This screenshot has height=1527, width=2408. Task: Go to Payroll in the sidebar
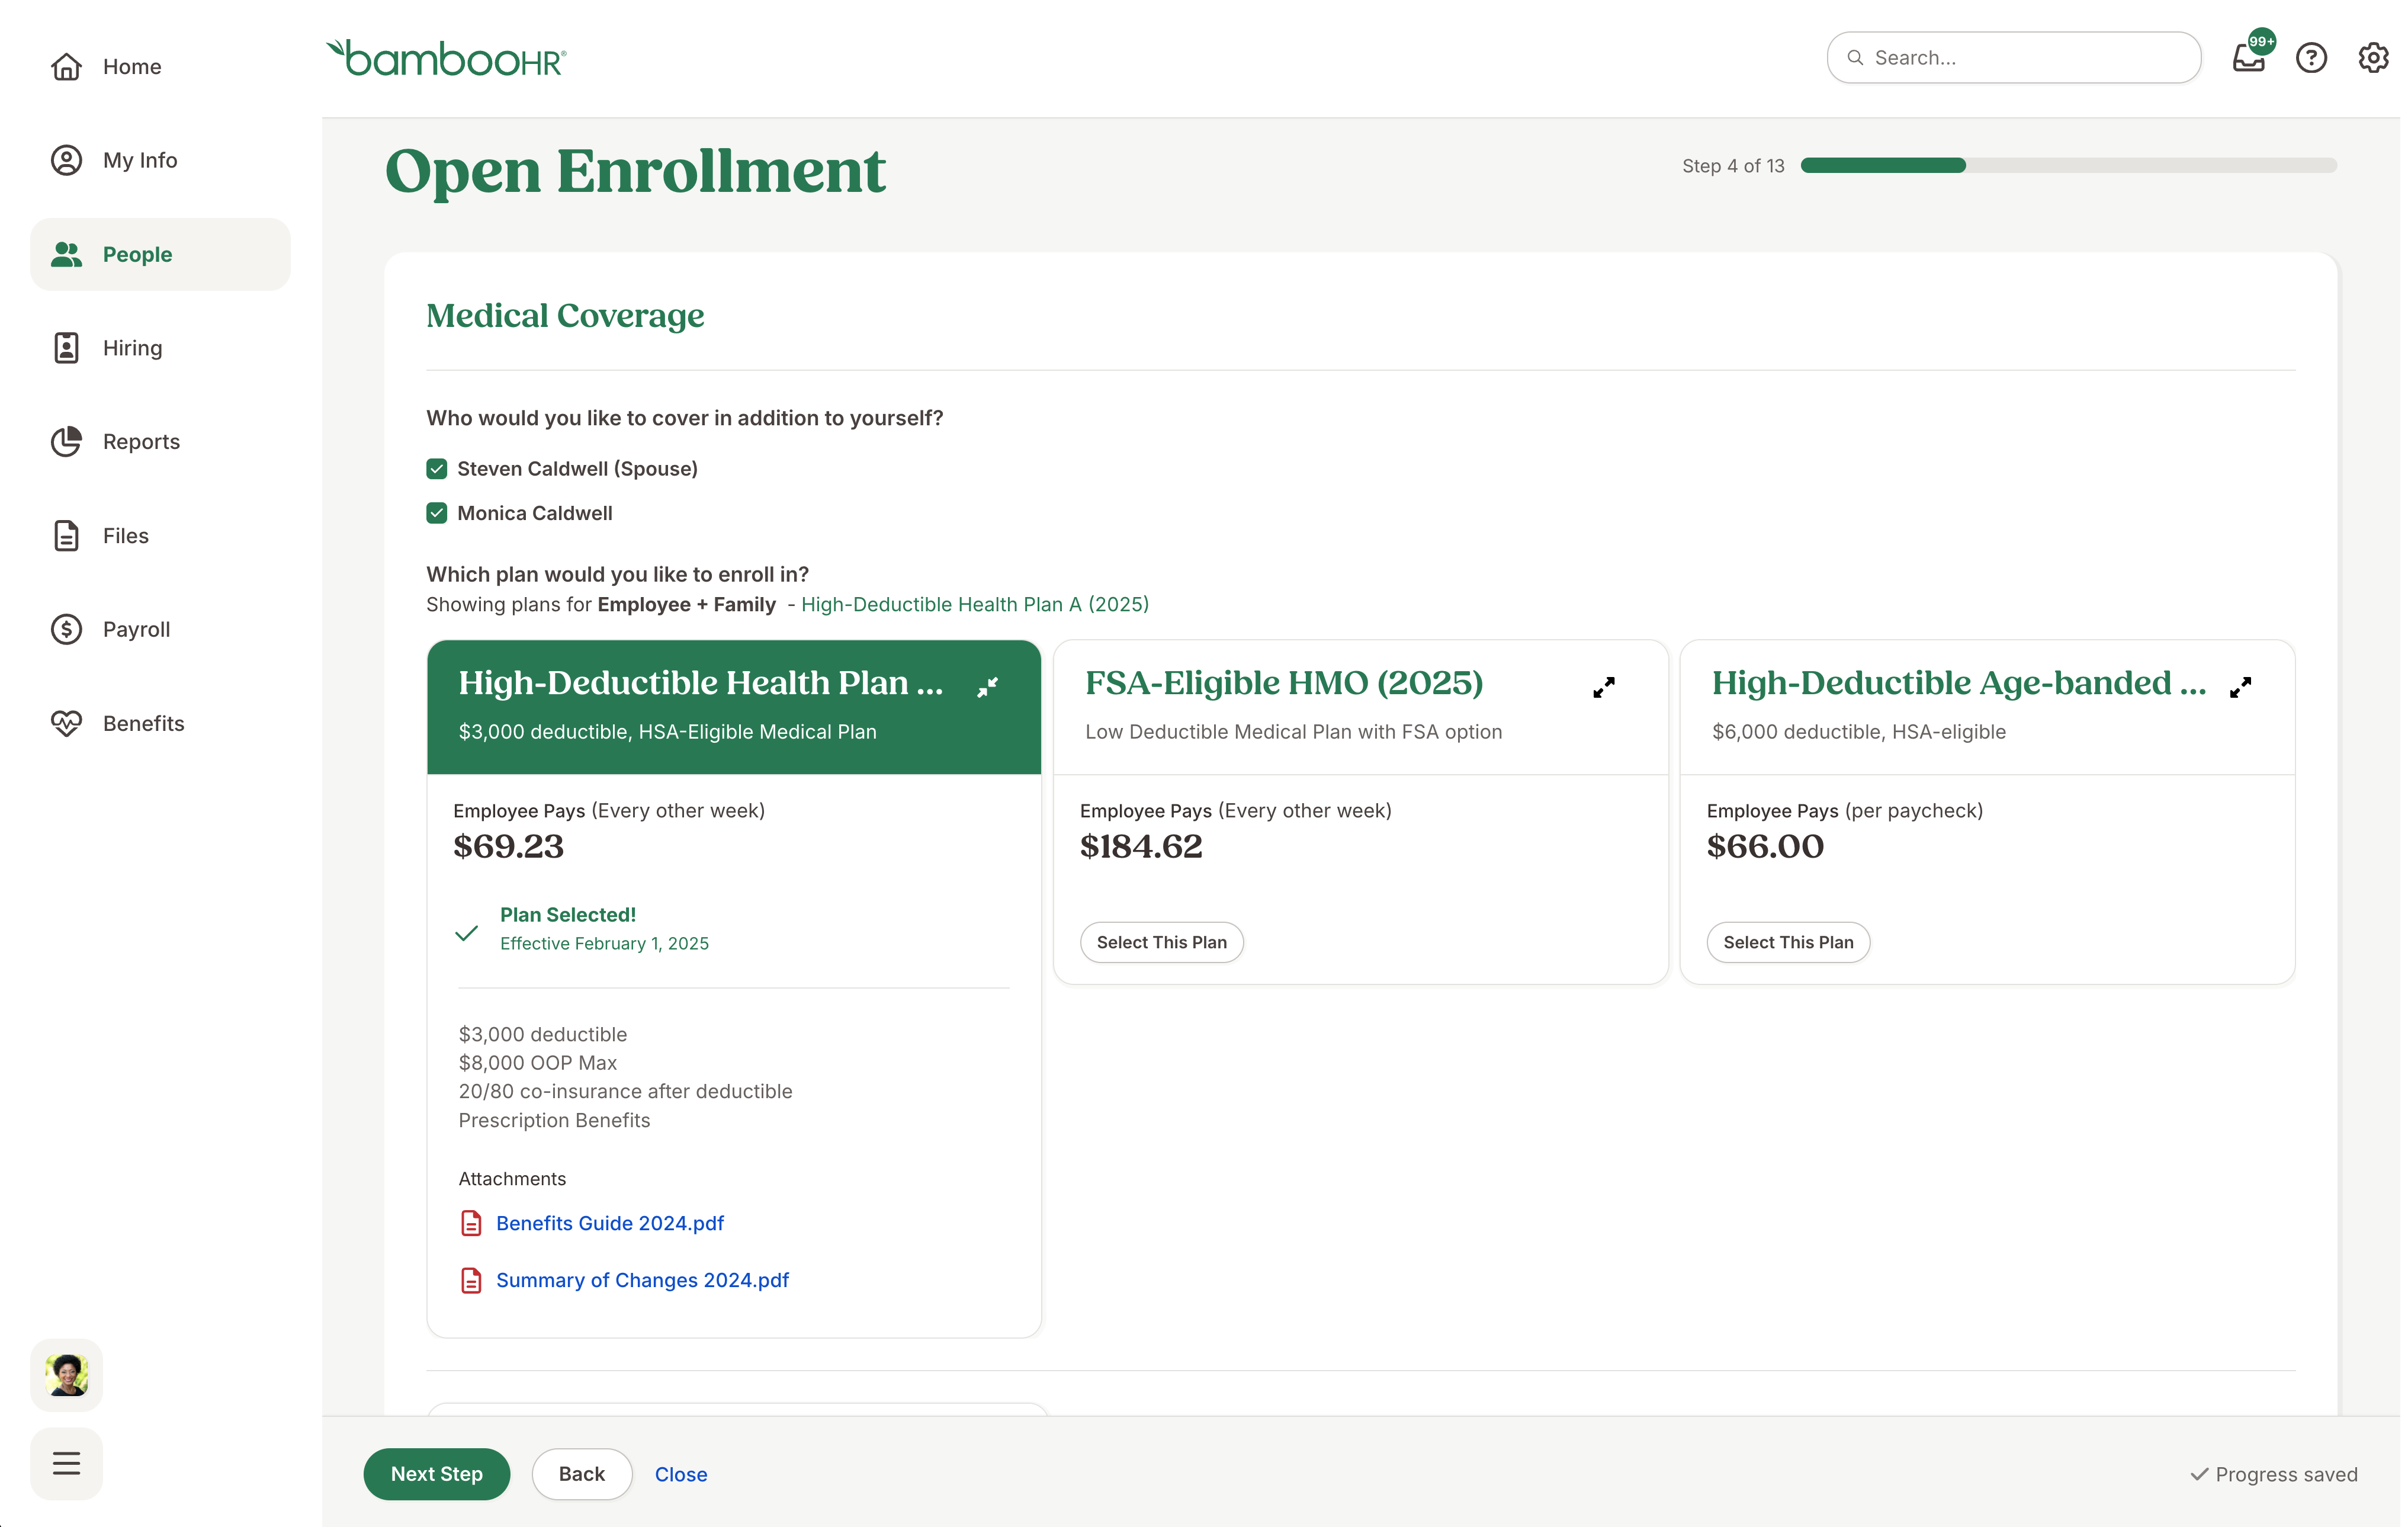point(136,630)
